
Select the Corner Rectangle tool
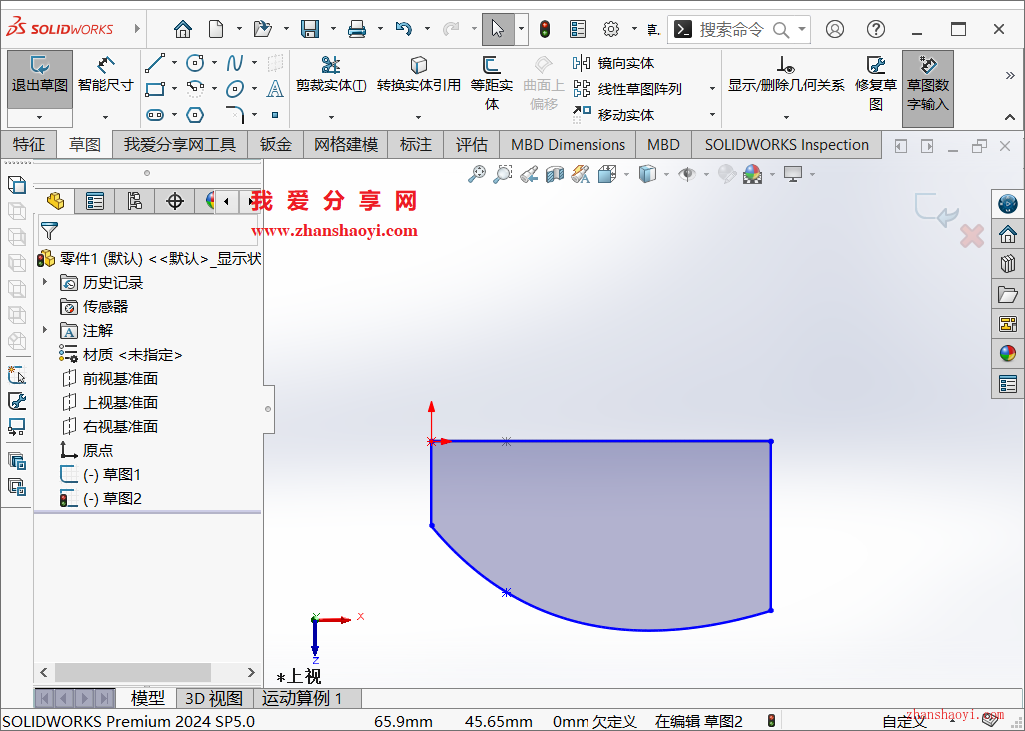click(x=155, y=88)
